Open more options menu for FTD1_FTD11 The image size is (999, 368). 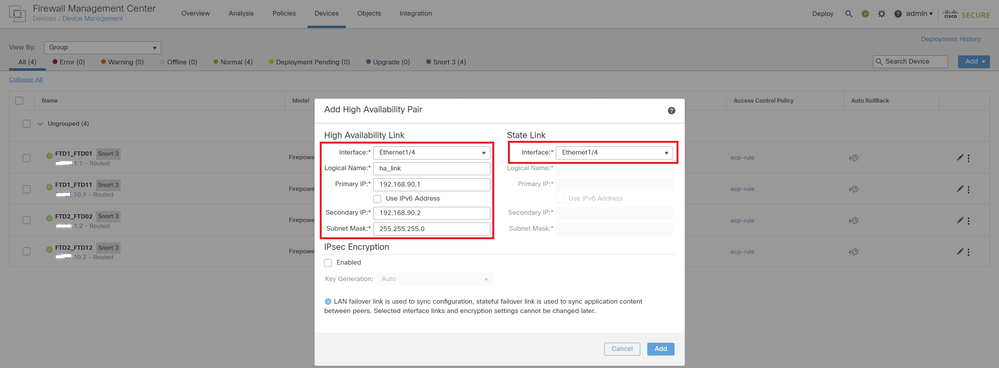pos(968,189)
